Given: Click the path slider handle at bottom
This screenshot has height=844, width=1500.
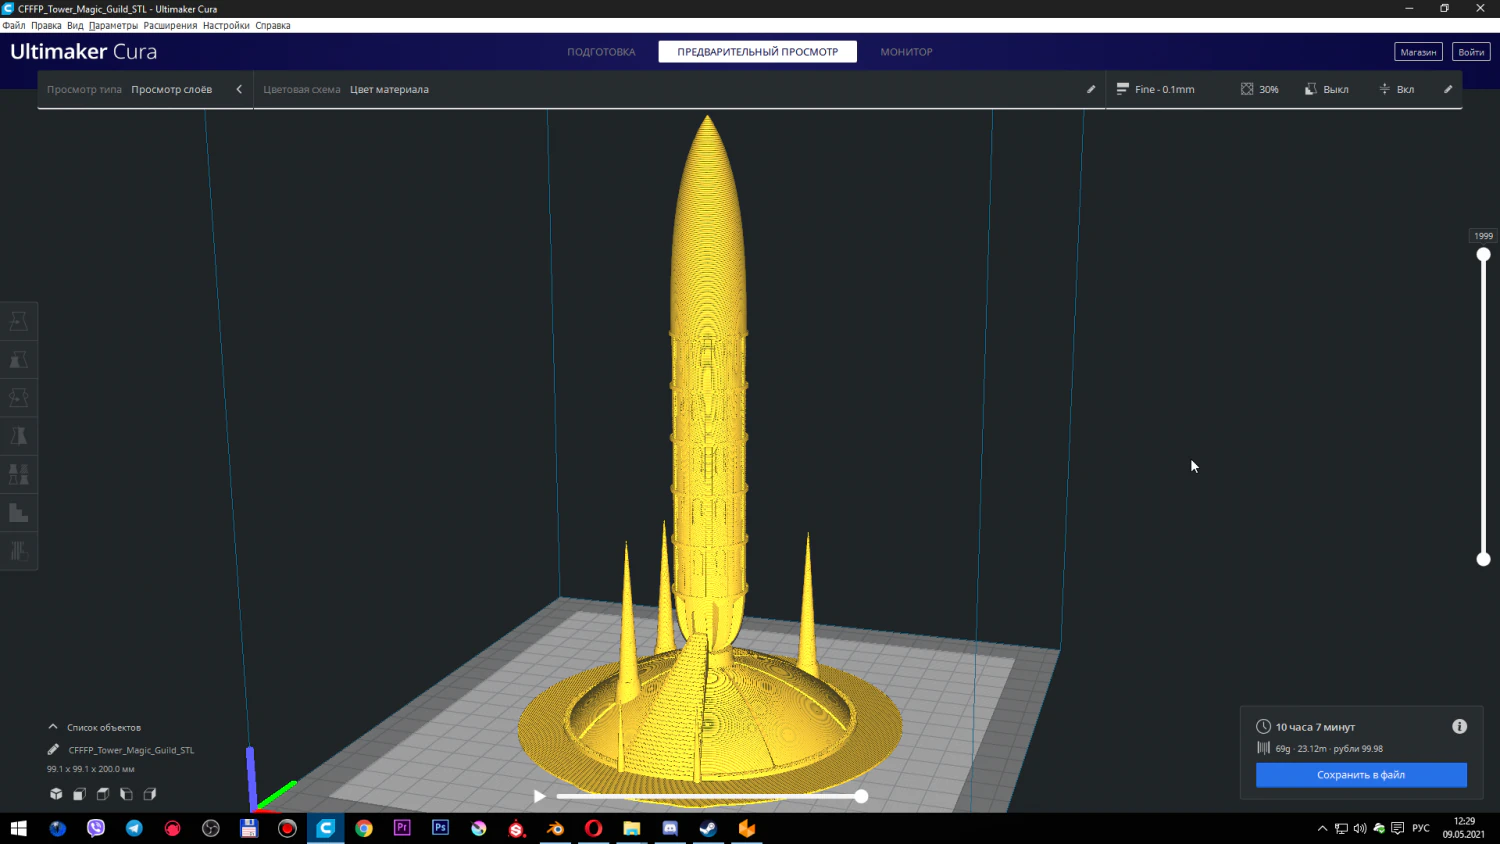Looking at the screenshot, I should click(861, 796).
